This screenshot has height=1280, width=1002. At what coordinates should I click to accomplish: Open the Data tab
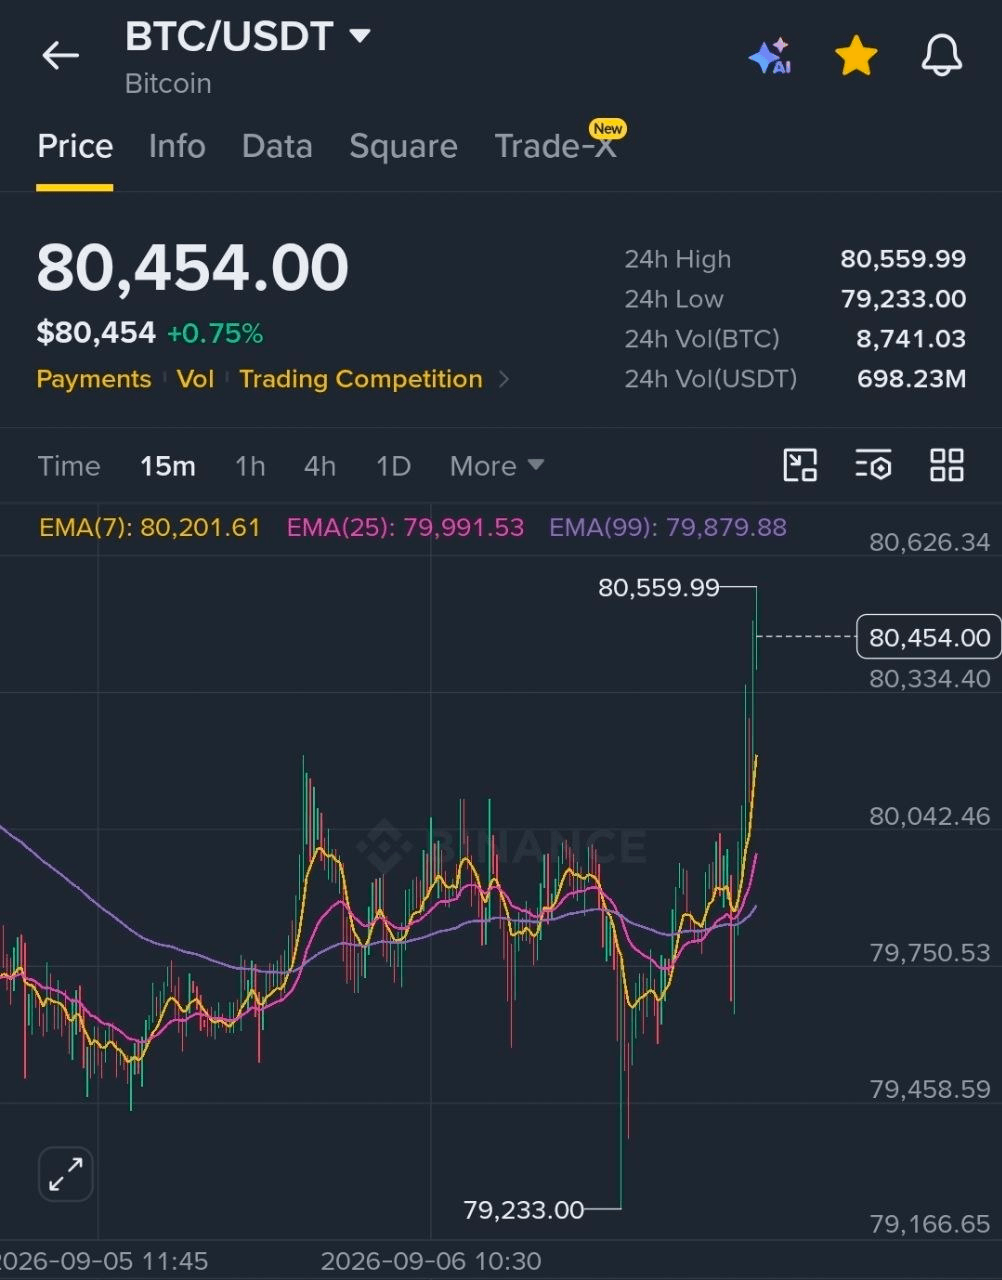coord(277,147)
